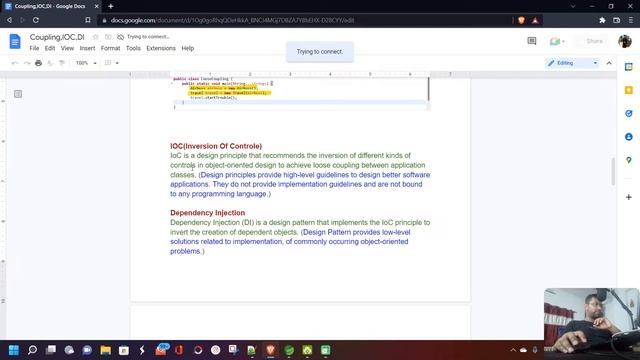Bookmark this page in address bar
This screenshot has height=360, width=640.
[88, 20]
